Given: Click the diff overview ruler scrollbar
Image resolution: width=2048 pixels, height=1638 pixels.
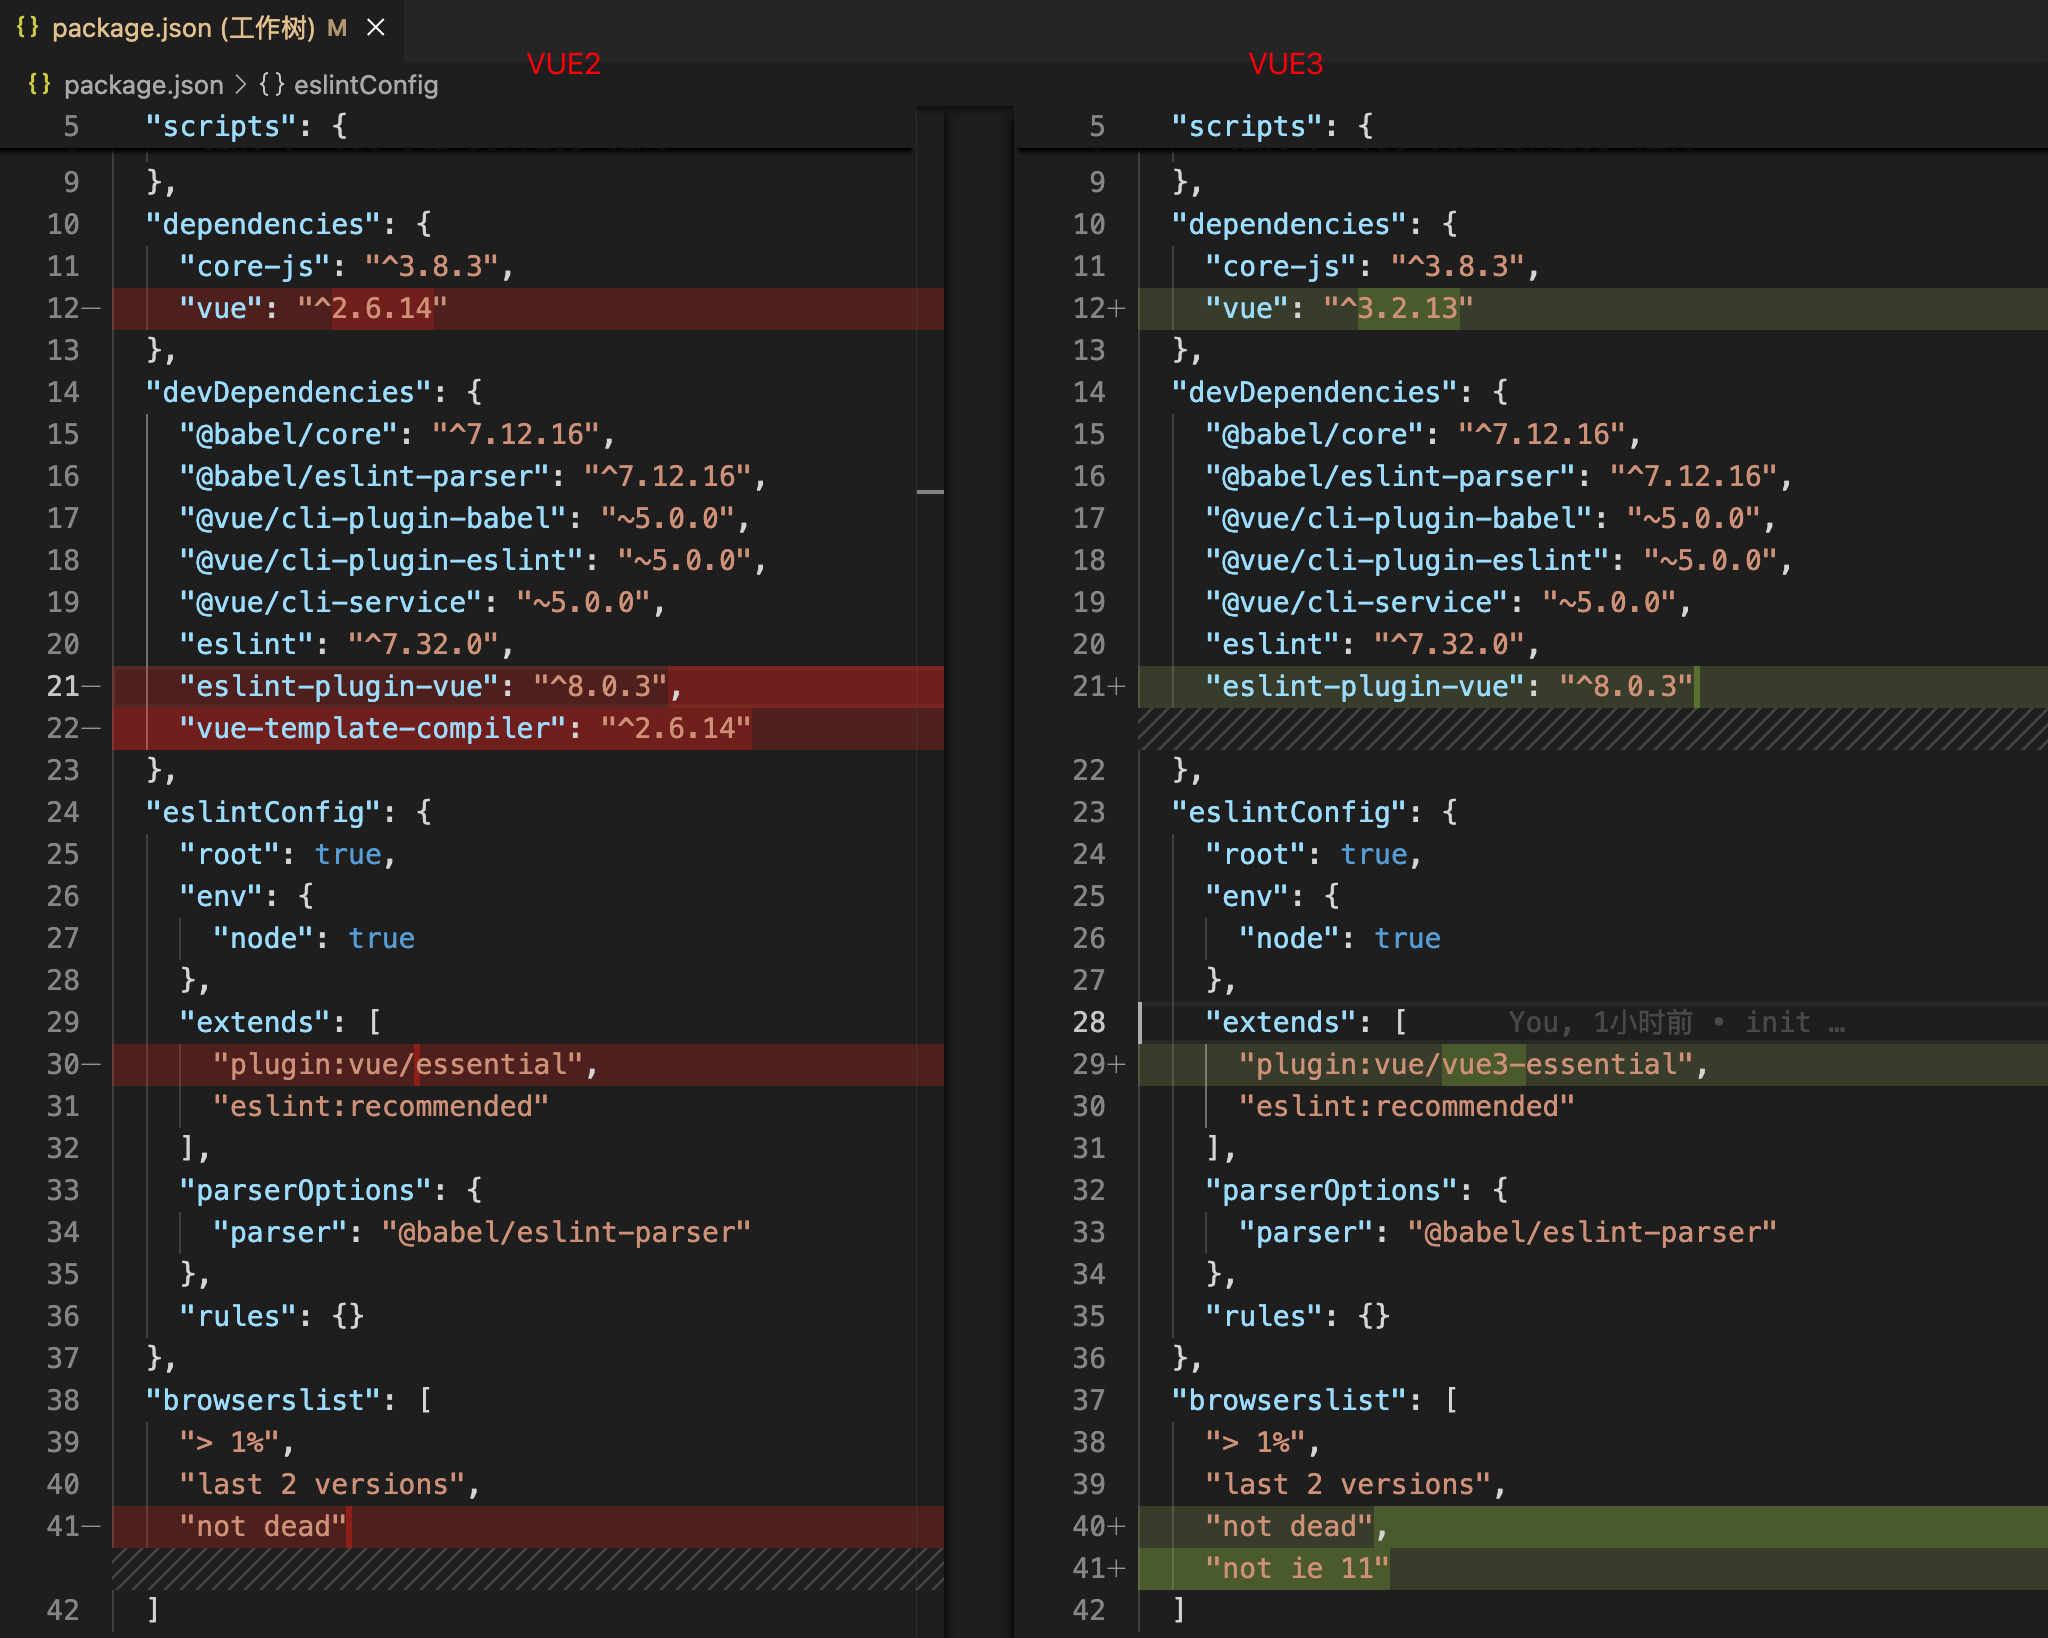Looking at the screenshot, I should pyautogui.click(x=930, y=870).
